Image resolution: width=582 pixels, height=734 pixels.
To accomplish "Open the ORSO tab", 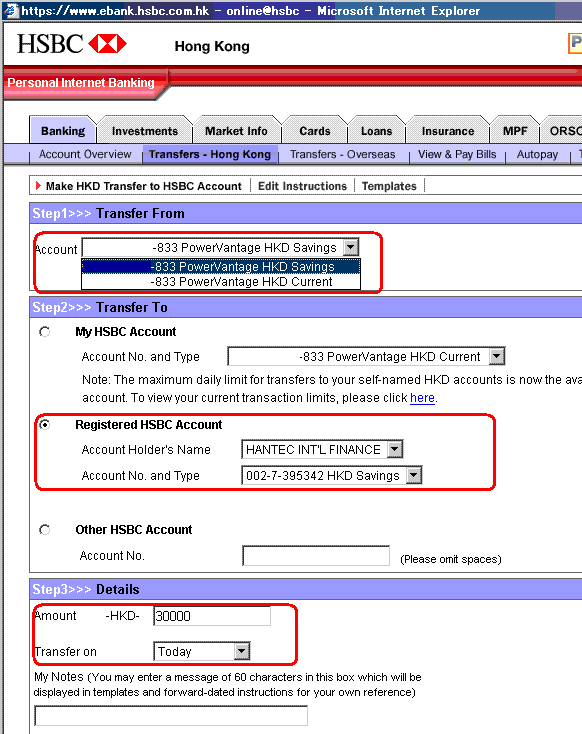I will pos(563,131).
